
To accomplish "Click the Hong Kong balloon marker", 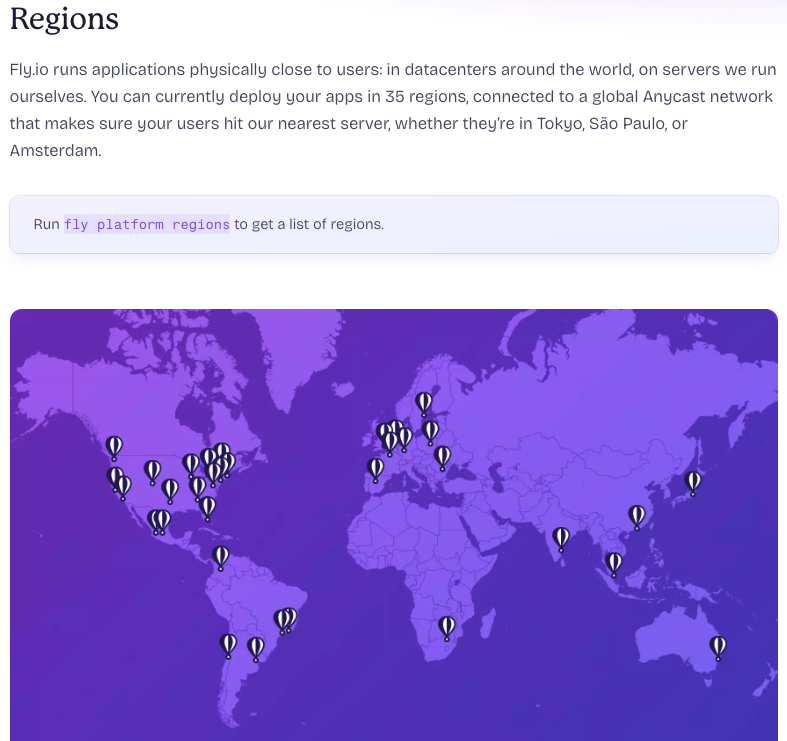I will tap(637, 518).
